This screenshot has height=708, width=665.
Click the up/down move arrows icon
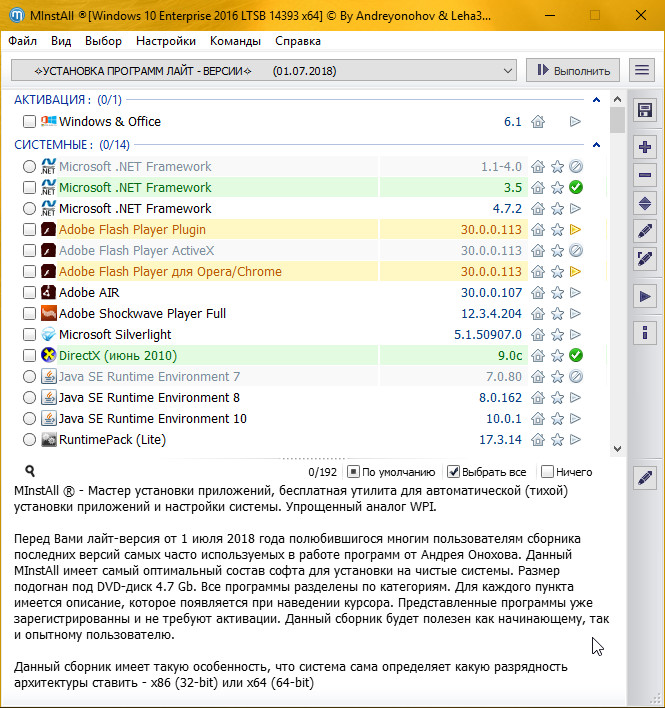click(x=645, y=204)
